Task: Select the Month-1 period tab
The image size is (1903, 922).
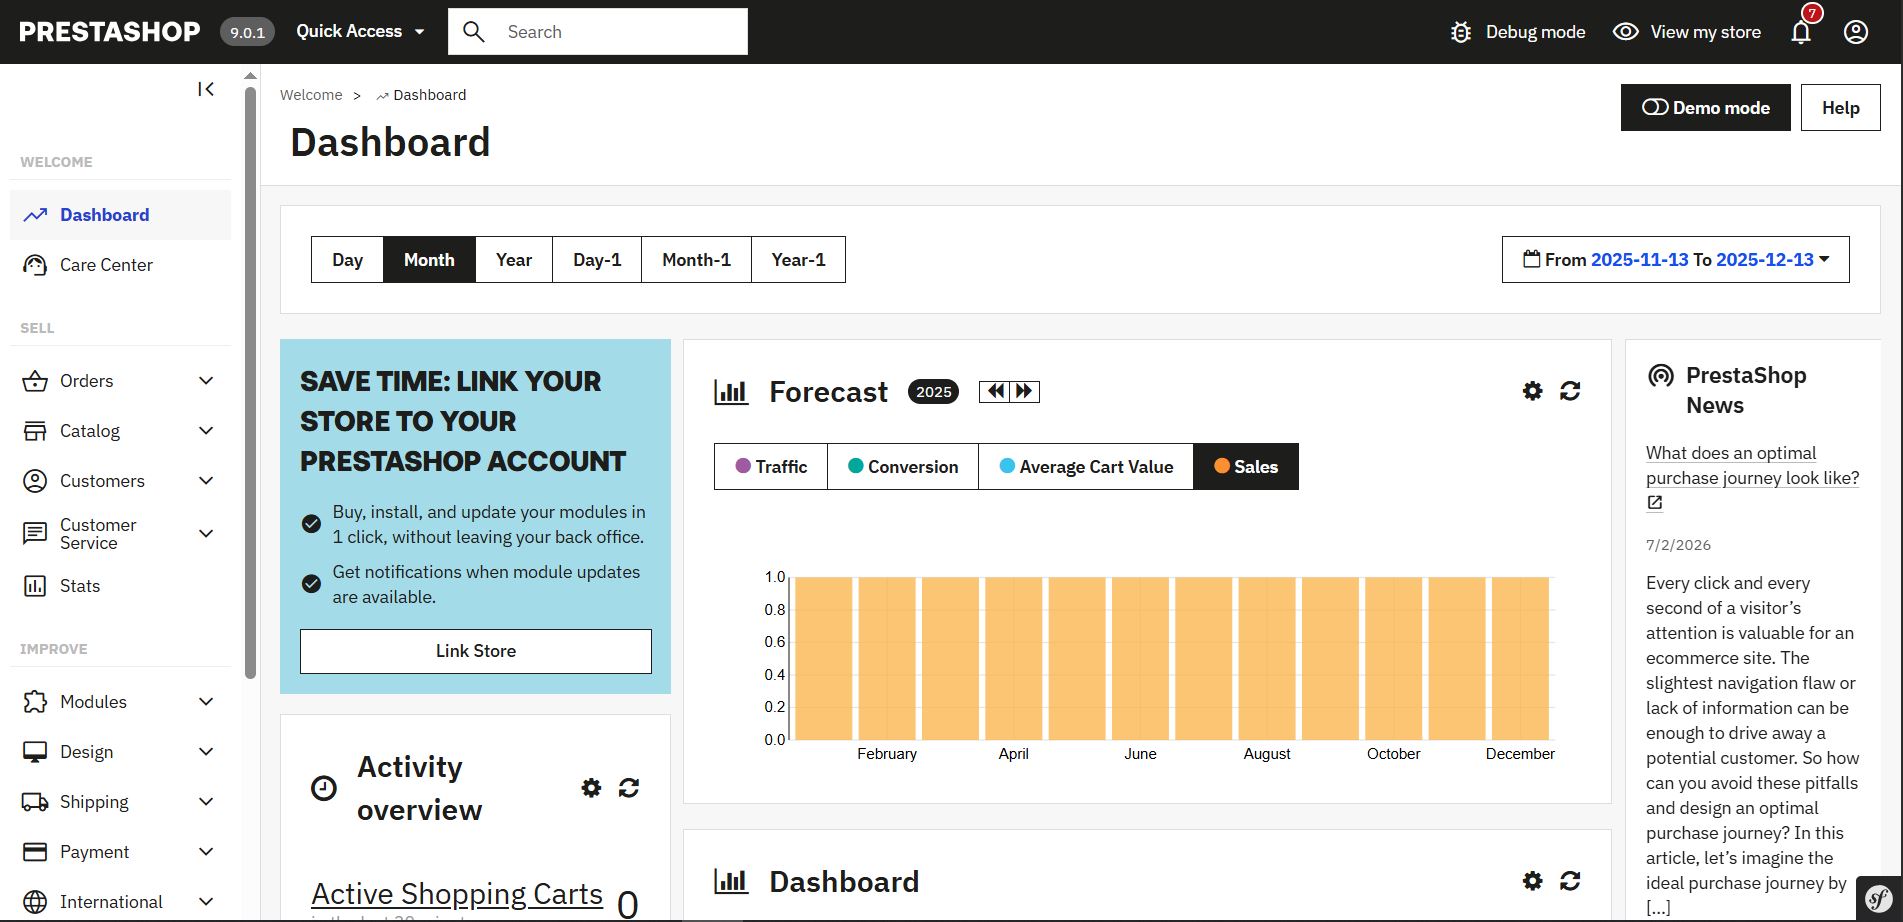Action: click(696, 260)
